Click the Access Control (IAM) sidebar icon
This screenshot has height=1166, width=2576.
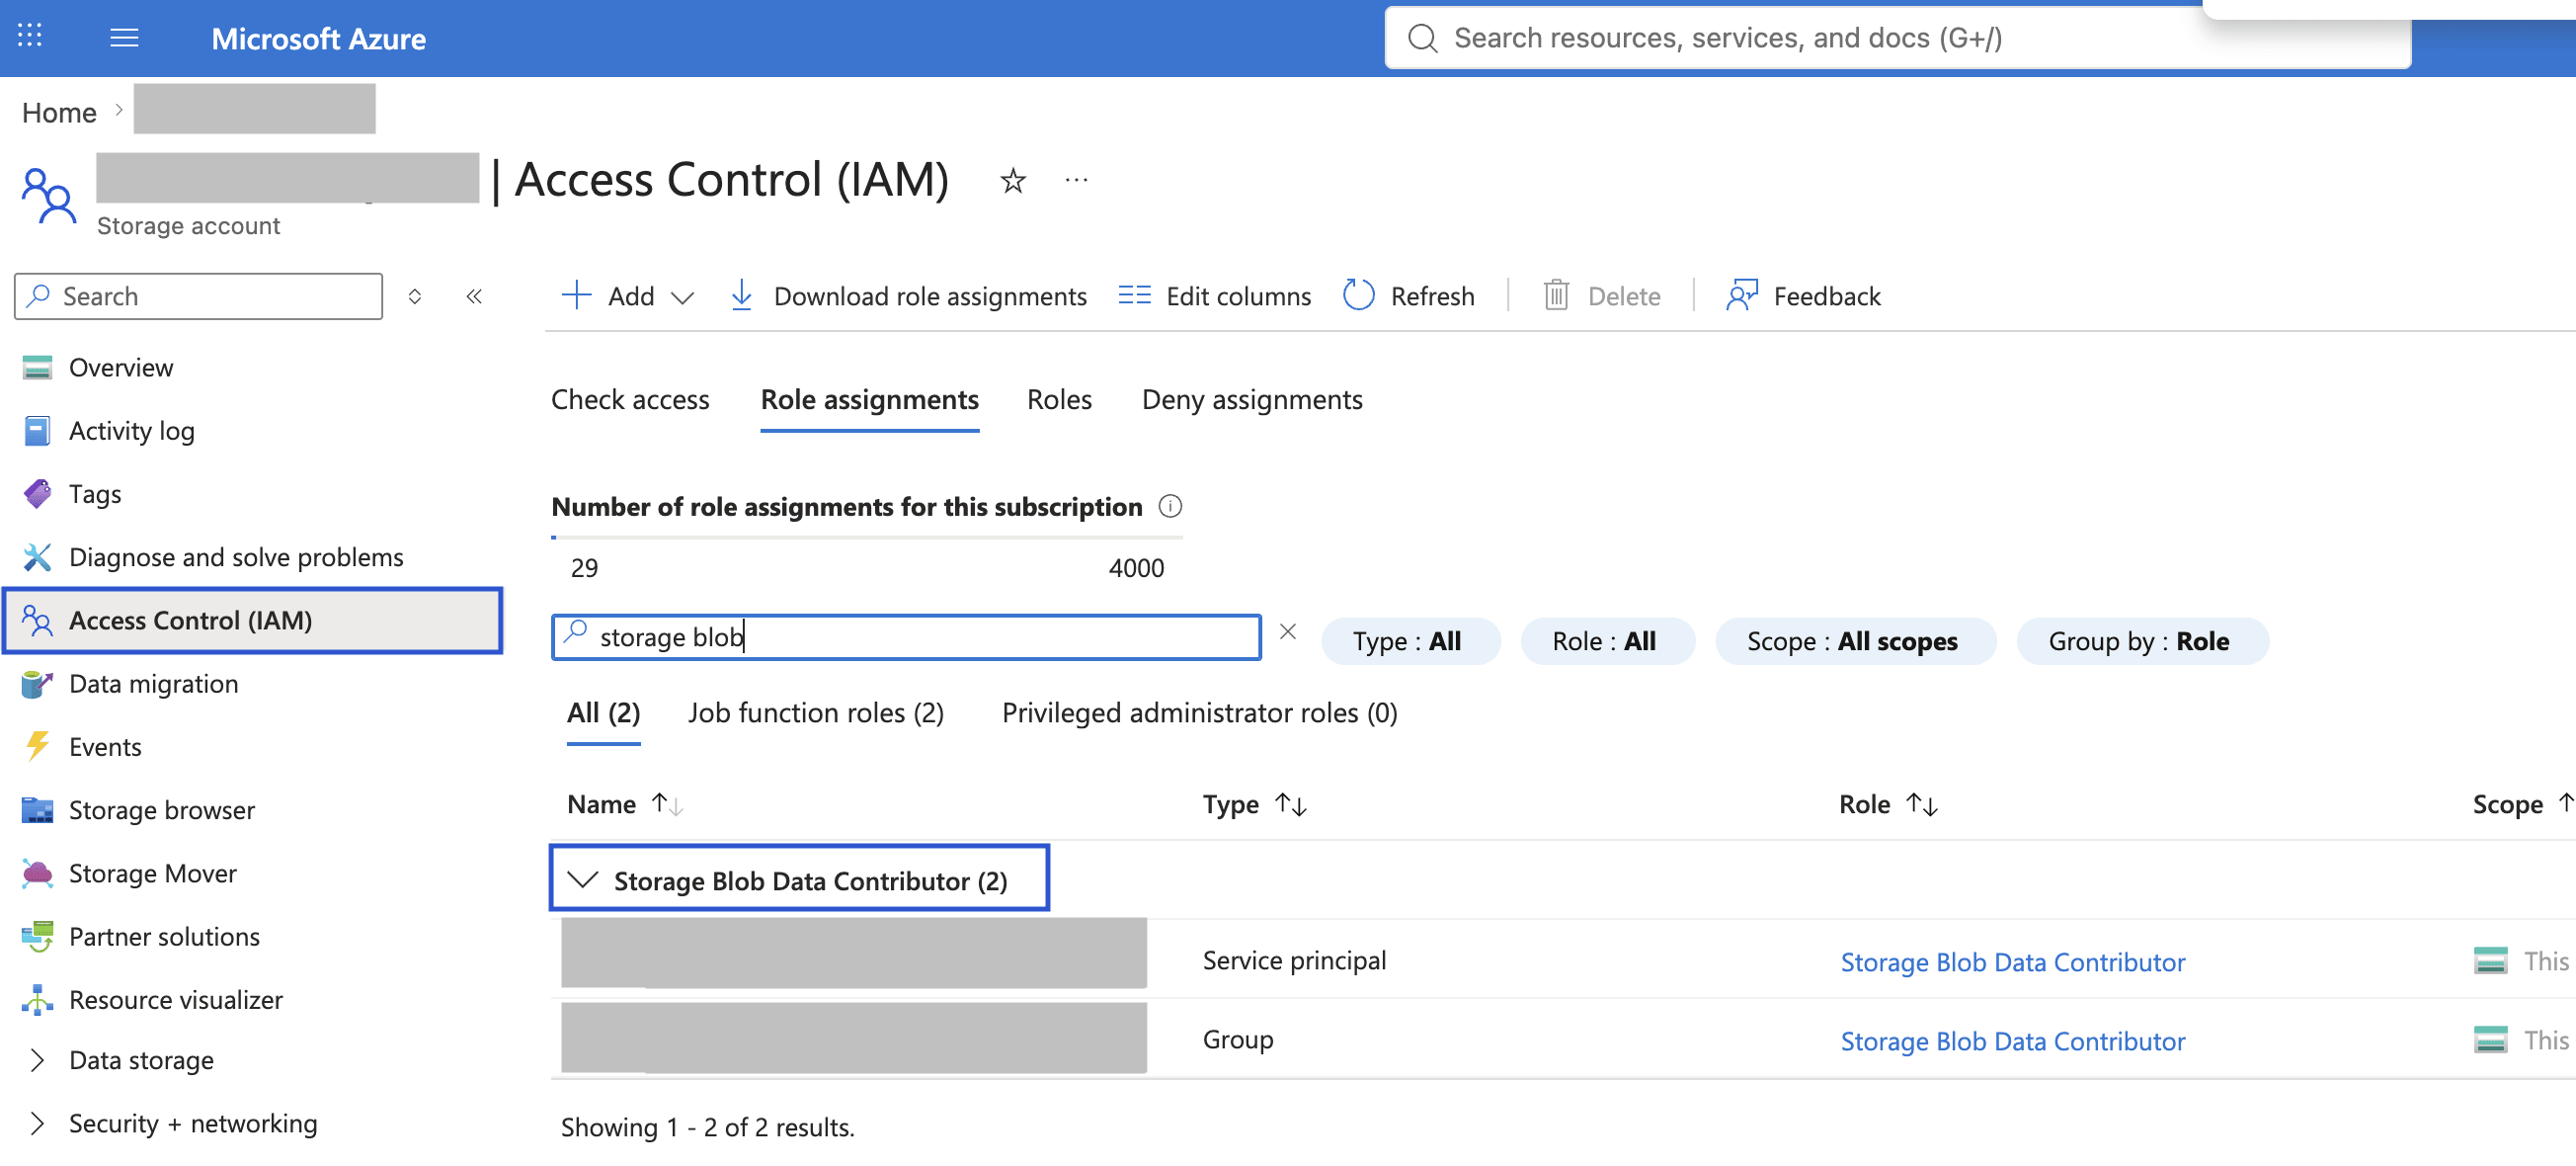[x=37, y=620]
